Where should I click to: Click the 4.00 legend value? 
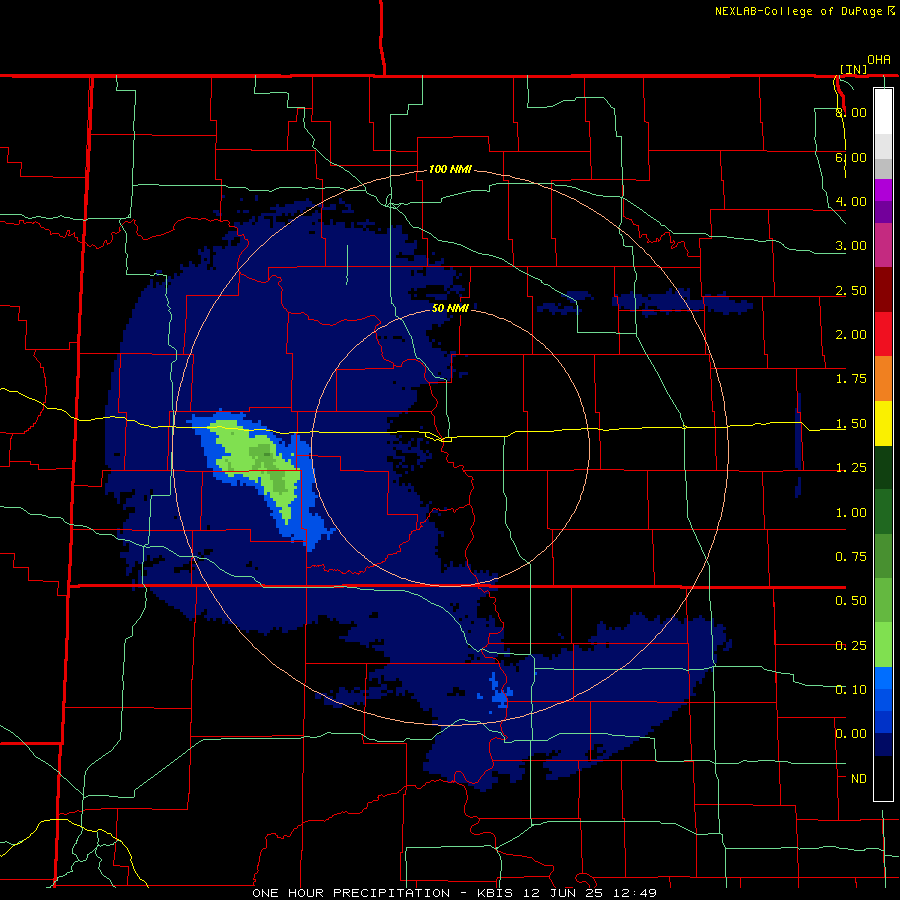click(x=851, y=201)
